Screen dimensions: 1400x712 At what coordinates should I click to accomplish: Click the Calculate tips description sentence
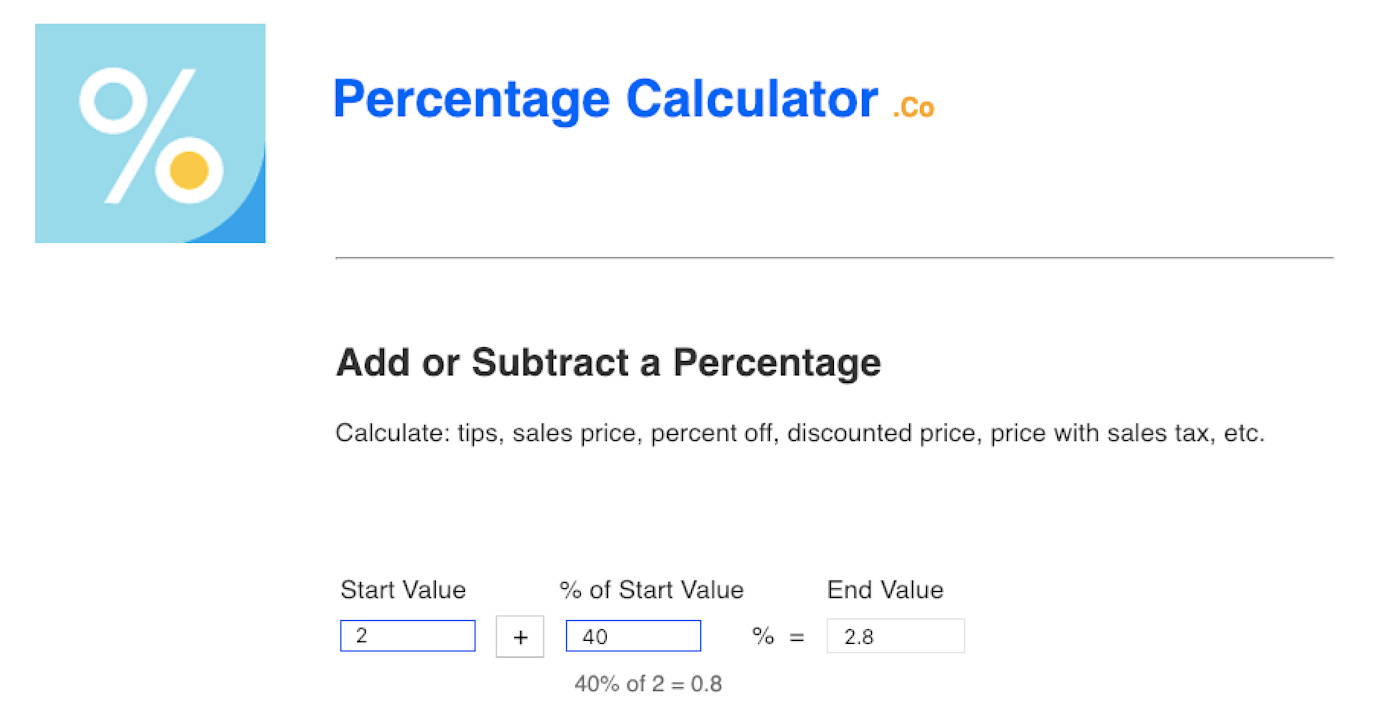tap(800, 435)
